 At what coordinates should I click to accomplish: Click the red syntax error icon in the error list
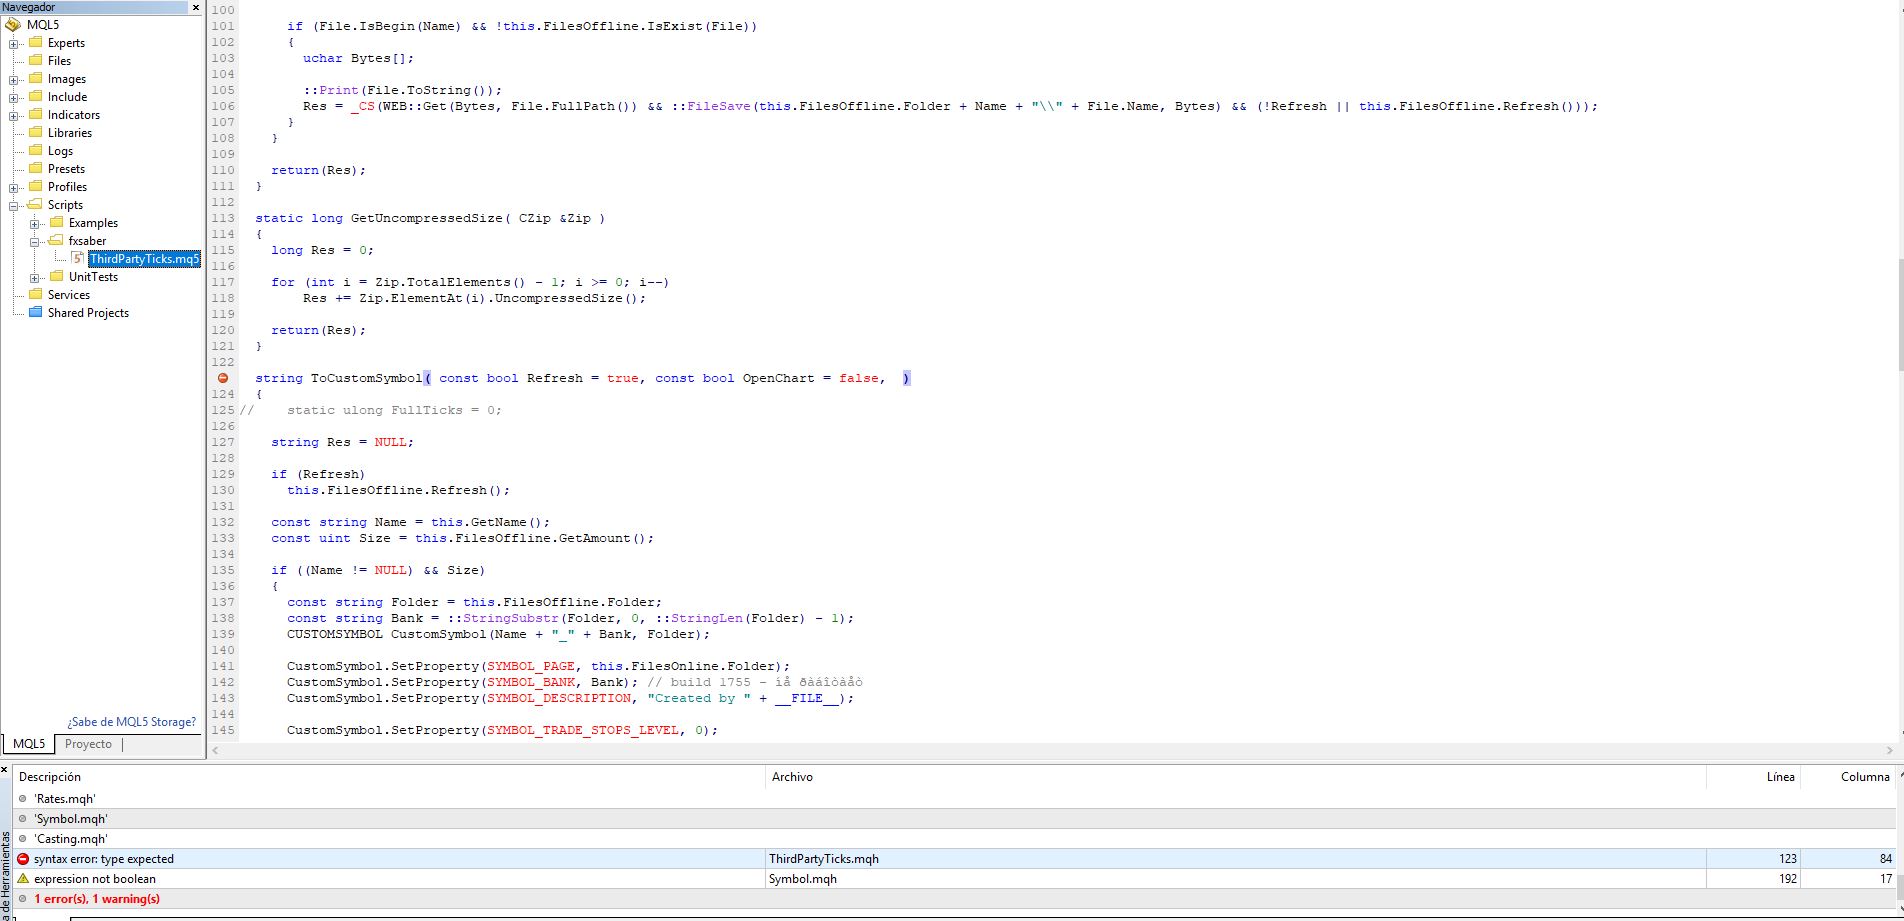pyautogui.click(x=23, y=859)
